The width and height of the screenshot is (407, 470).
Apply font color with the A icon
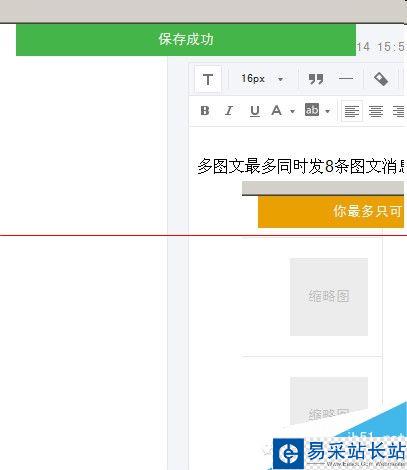(x=276, y=110)
